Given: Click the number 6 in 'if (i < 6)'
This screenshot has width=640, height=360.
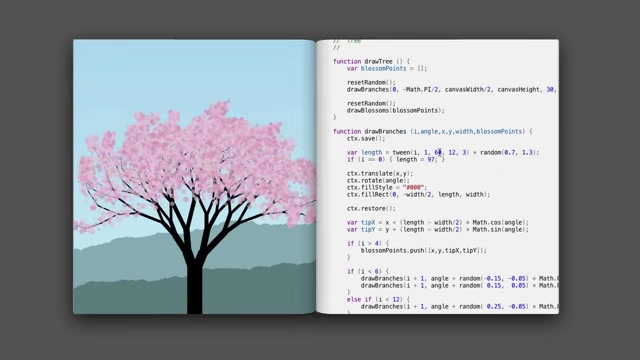Looking at the screenshot, I should click(x=377, y=271).
